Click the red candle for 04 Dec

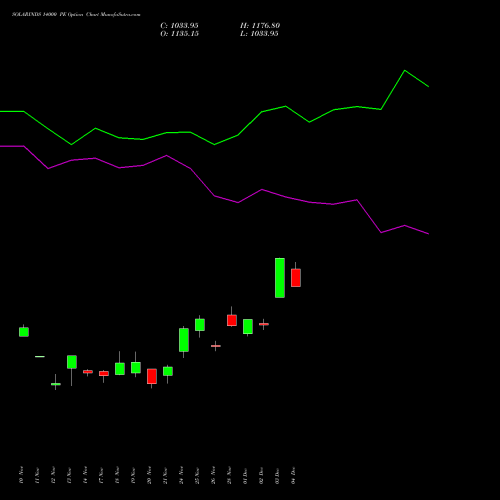[x=296, y=277]
